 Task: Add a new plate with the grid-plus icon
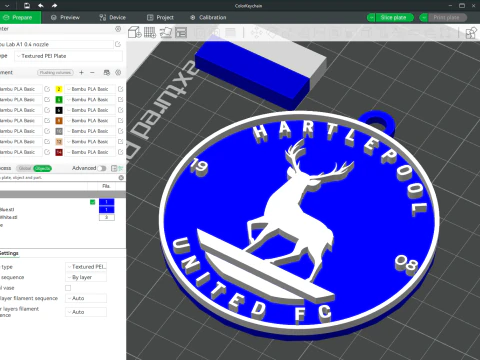click(150, 32)
